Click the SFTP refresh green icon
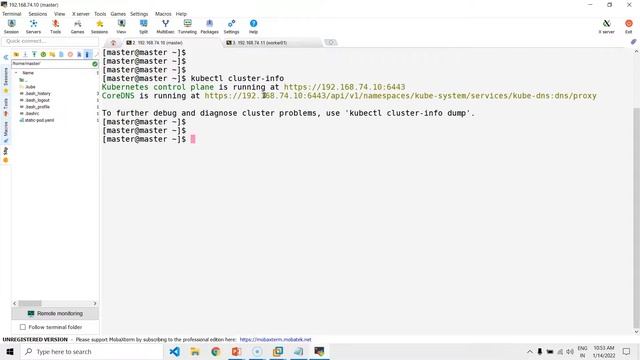 click(43, 54)
